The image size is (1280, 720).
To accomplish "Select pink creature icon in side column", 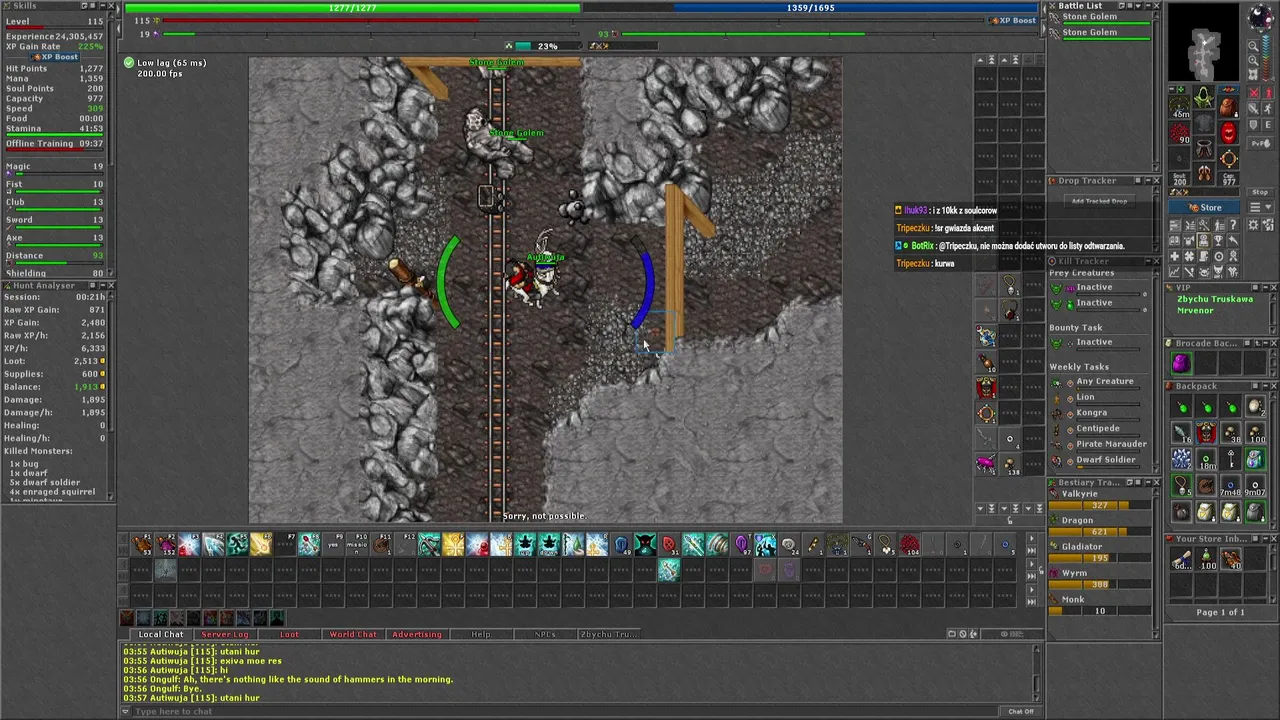I will point(986,463).
